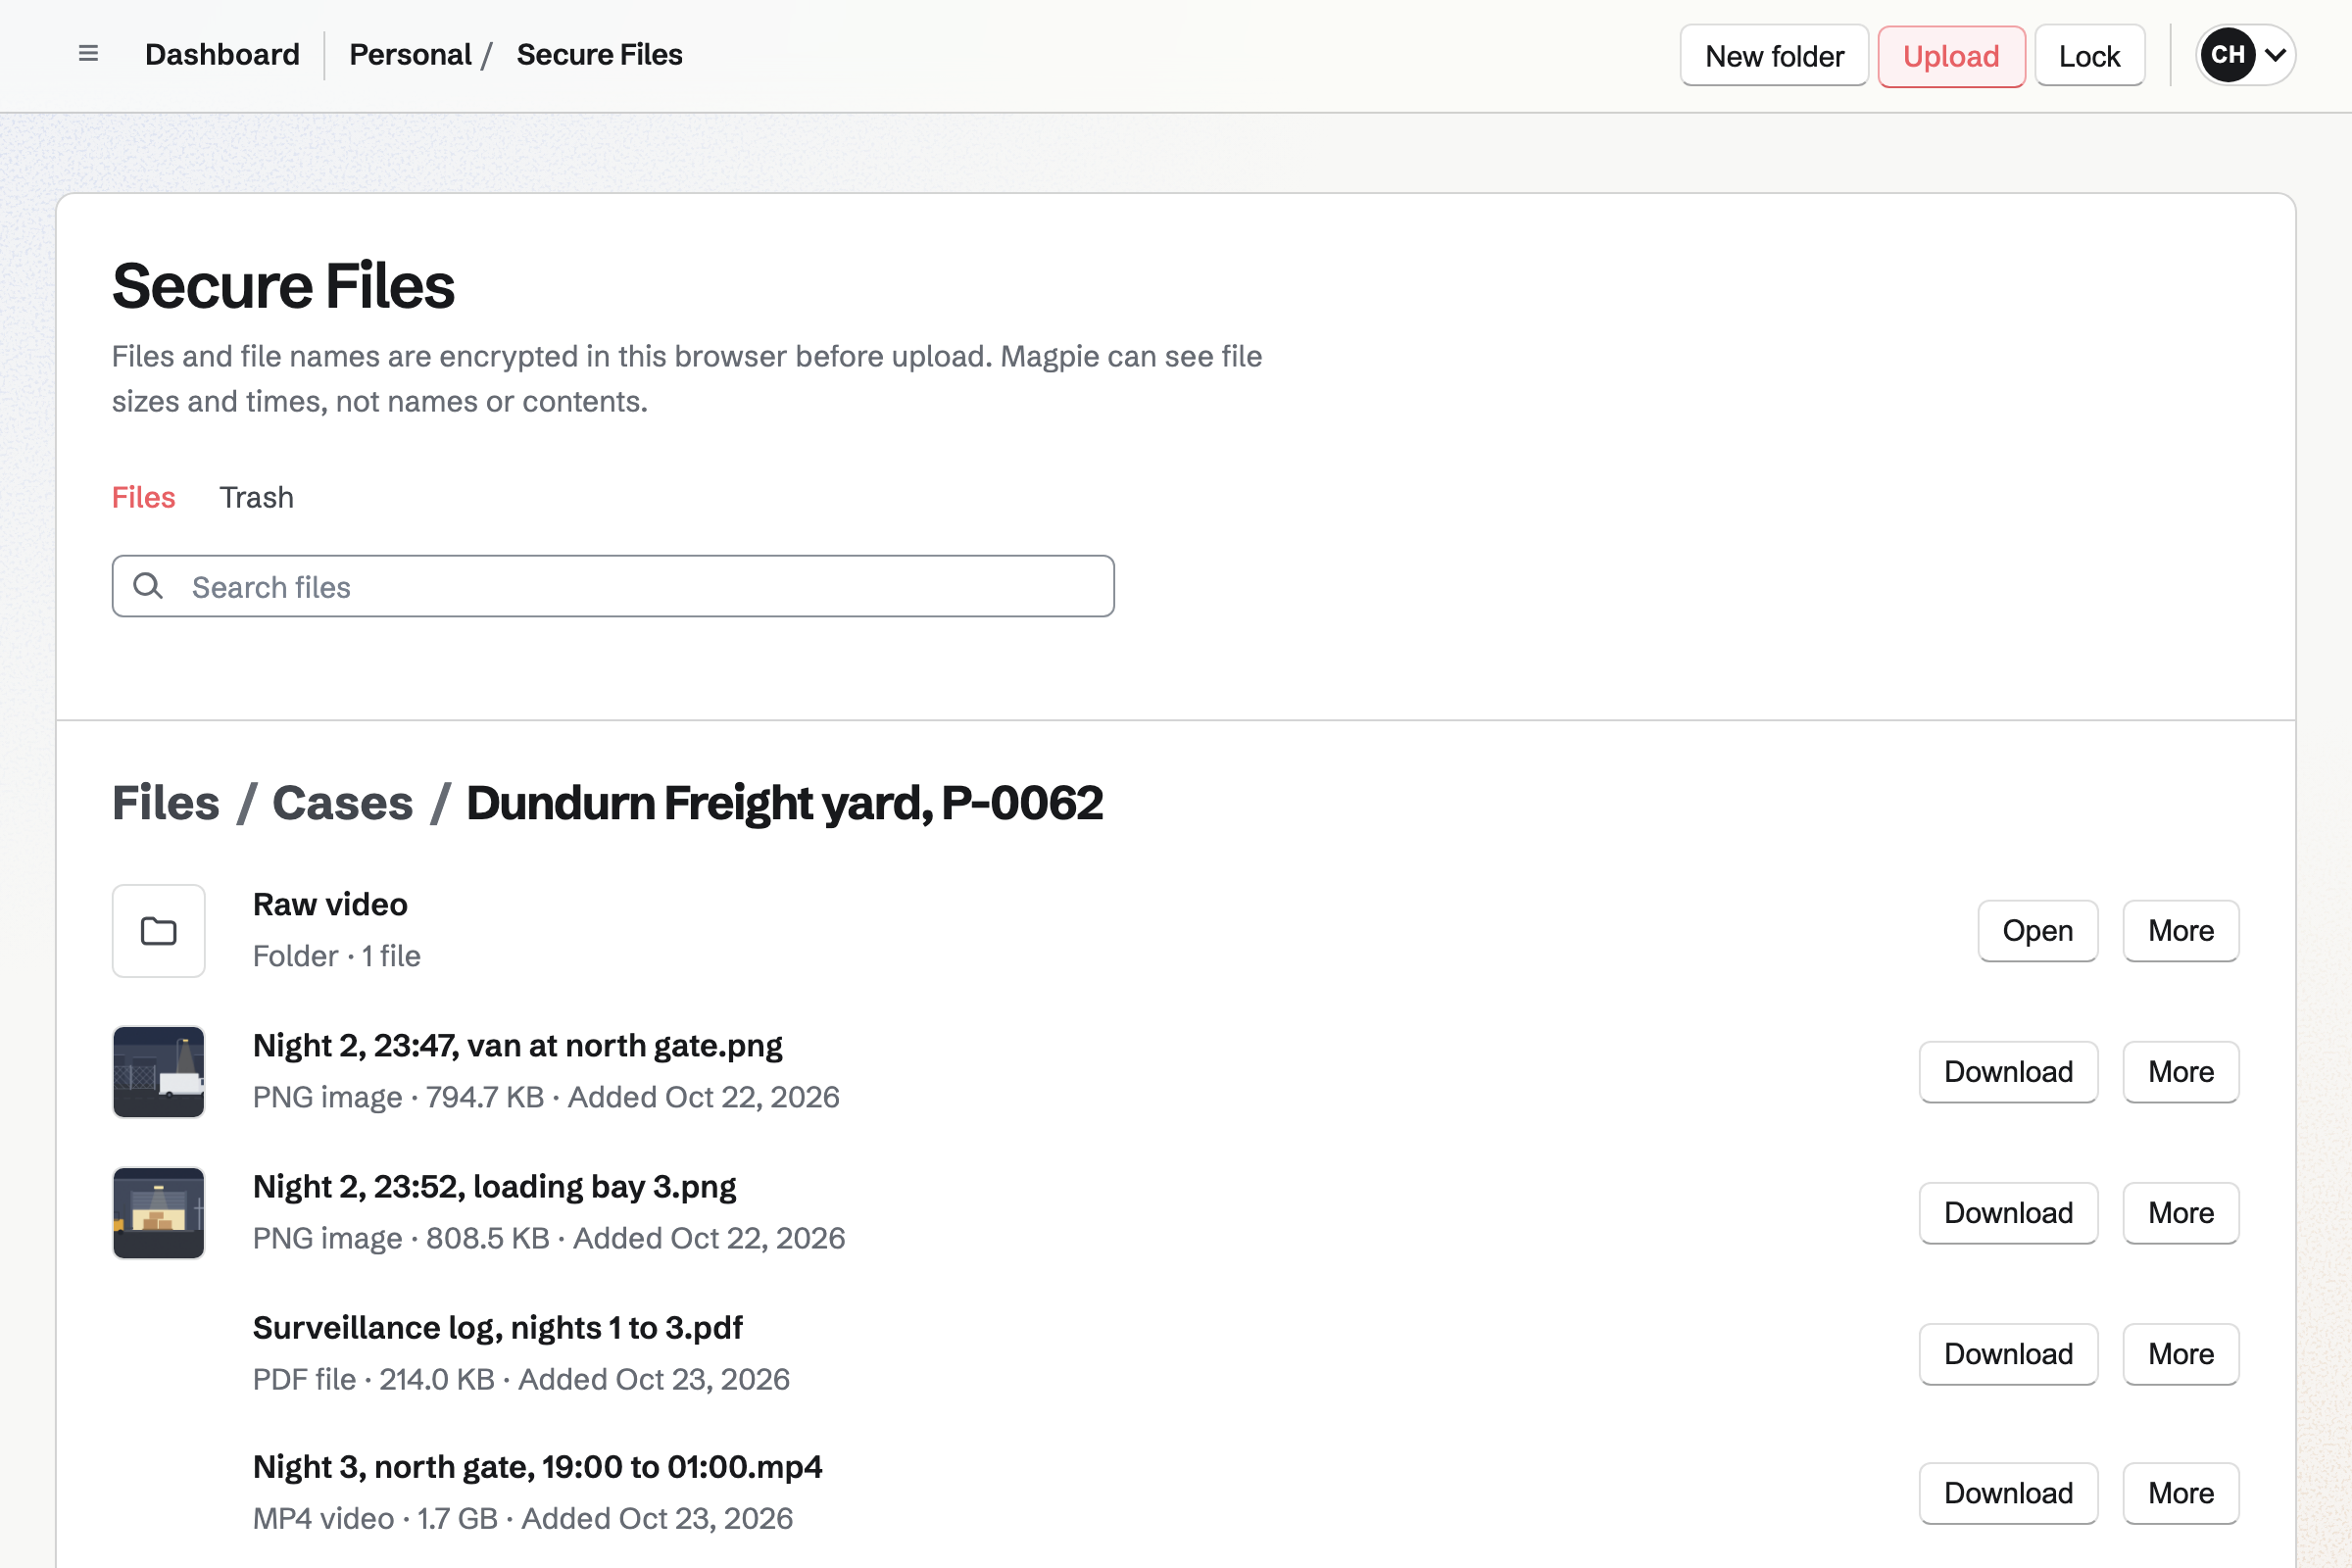Download Surveillance log PDF
Screen dimensions: 2352x1568
pos(2008,1354)
